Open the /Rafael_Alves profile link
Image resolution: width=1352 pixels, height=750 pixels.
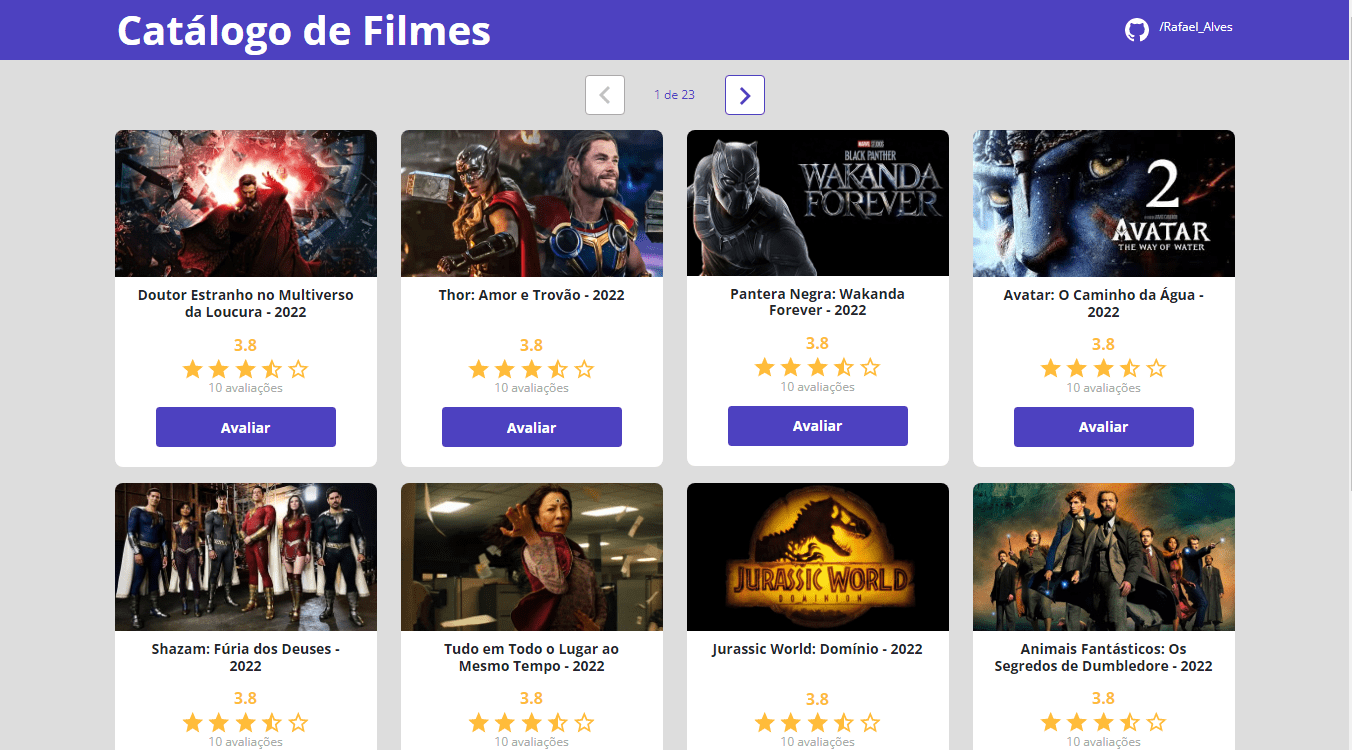click(1195, 27)
